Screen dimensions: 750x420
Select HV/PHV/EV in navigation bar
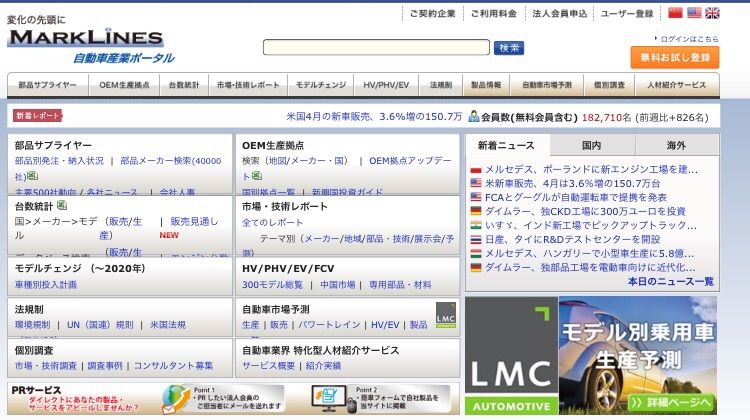coord(386,85)
